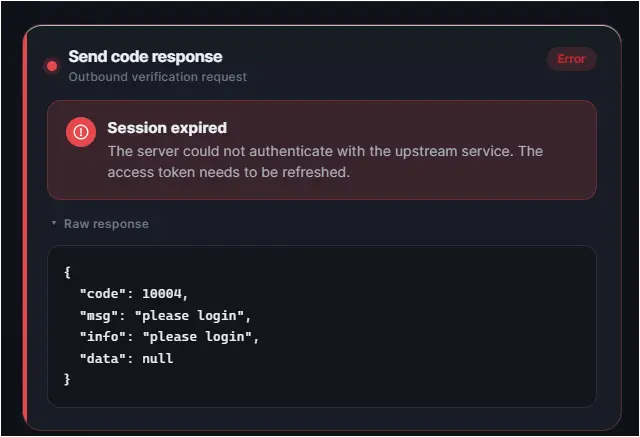The width and height of the screenshot is (640, 437).
Task: Click the Outbound verification request subtitle
Action: click(158, 77)
